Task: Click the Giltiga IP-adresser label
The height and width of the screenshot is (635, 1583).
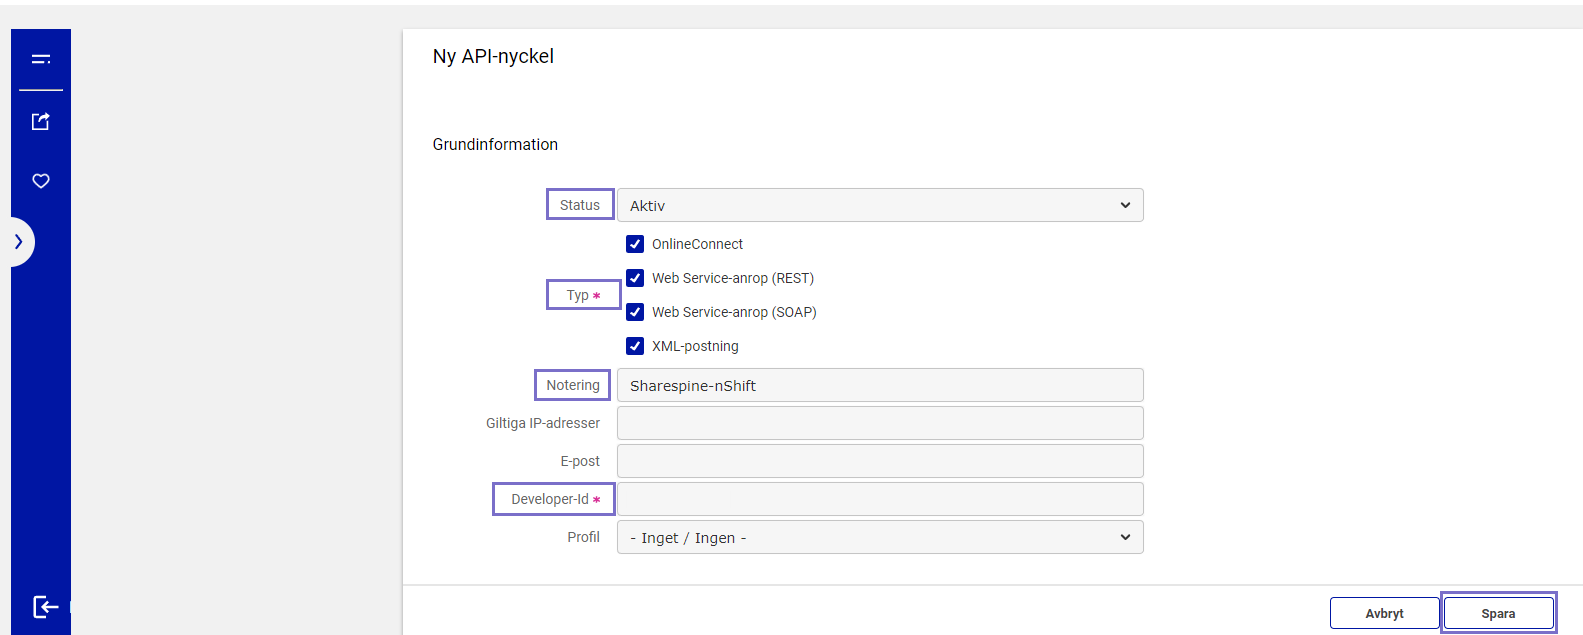Action: click(x=543, y=423)
